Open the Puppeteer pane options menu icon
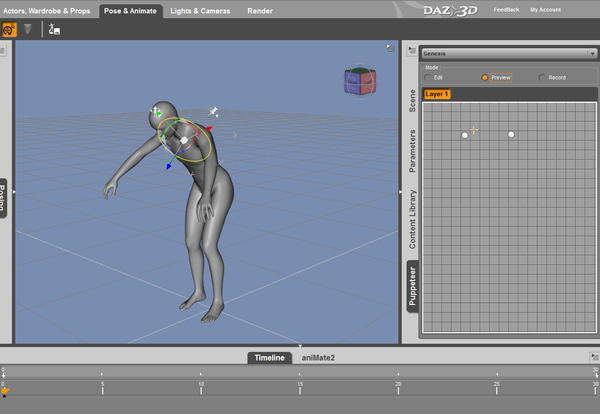The height and width of the screenshot is (414, 600). 412,50
